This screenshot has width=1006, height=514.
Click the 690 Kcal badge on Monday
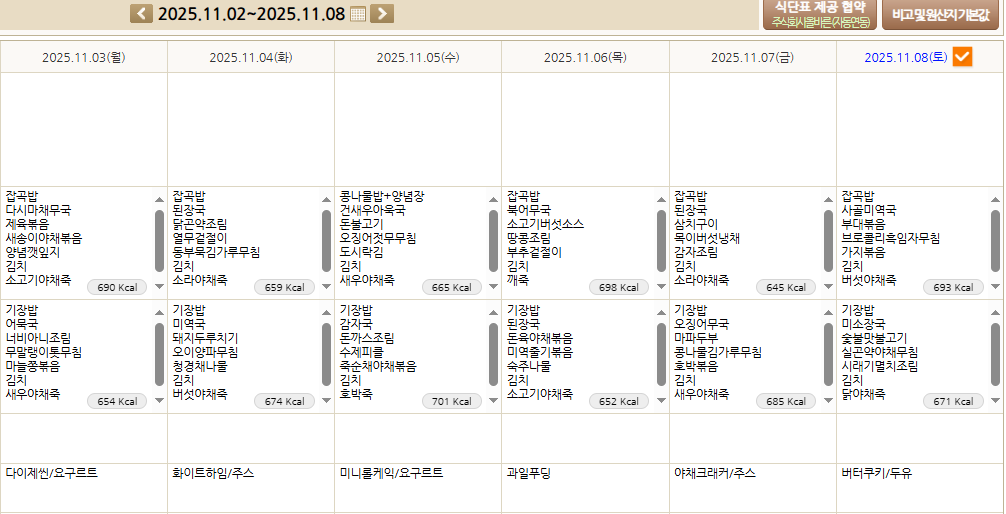pyautogui.click(x=117, y=287)
